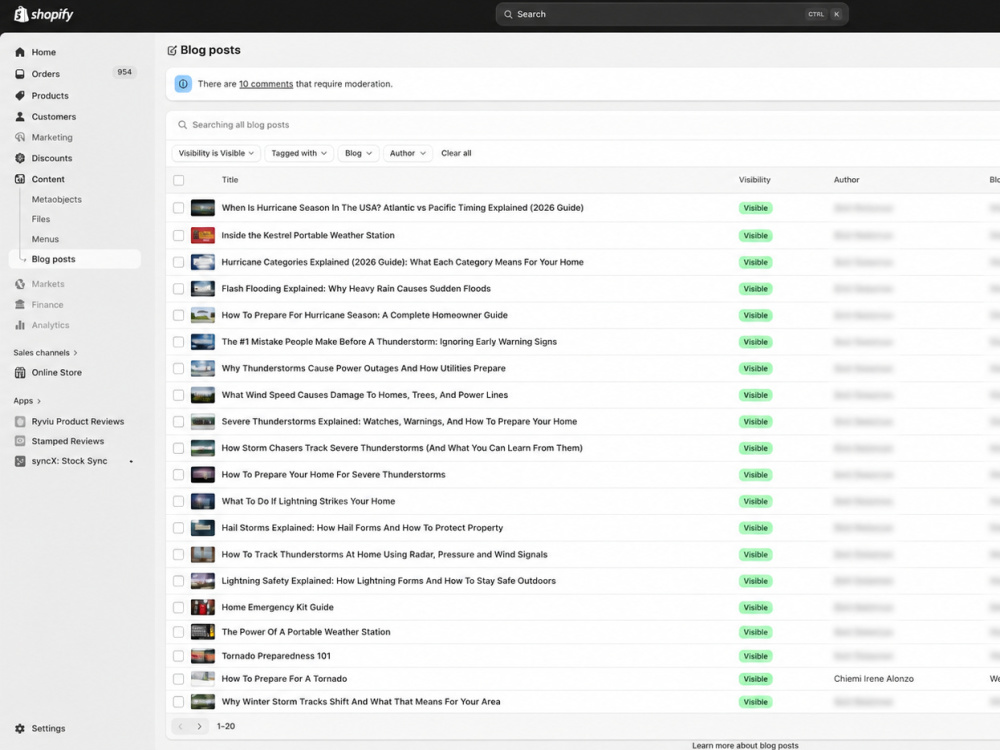Open the Orders section label
The width and height of the screenshot is (1000, 750).
[x=46, y=74]
